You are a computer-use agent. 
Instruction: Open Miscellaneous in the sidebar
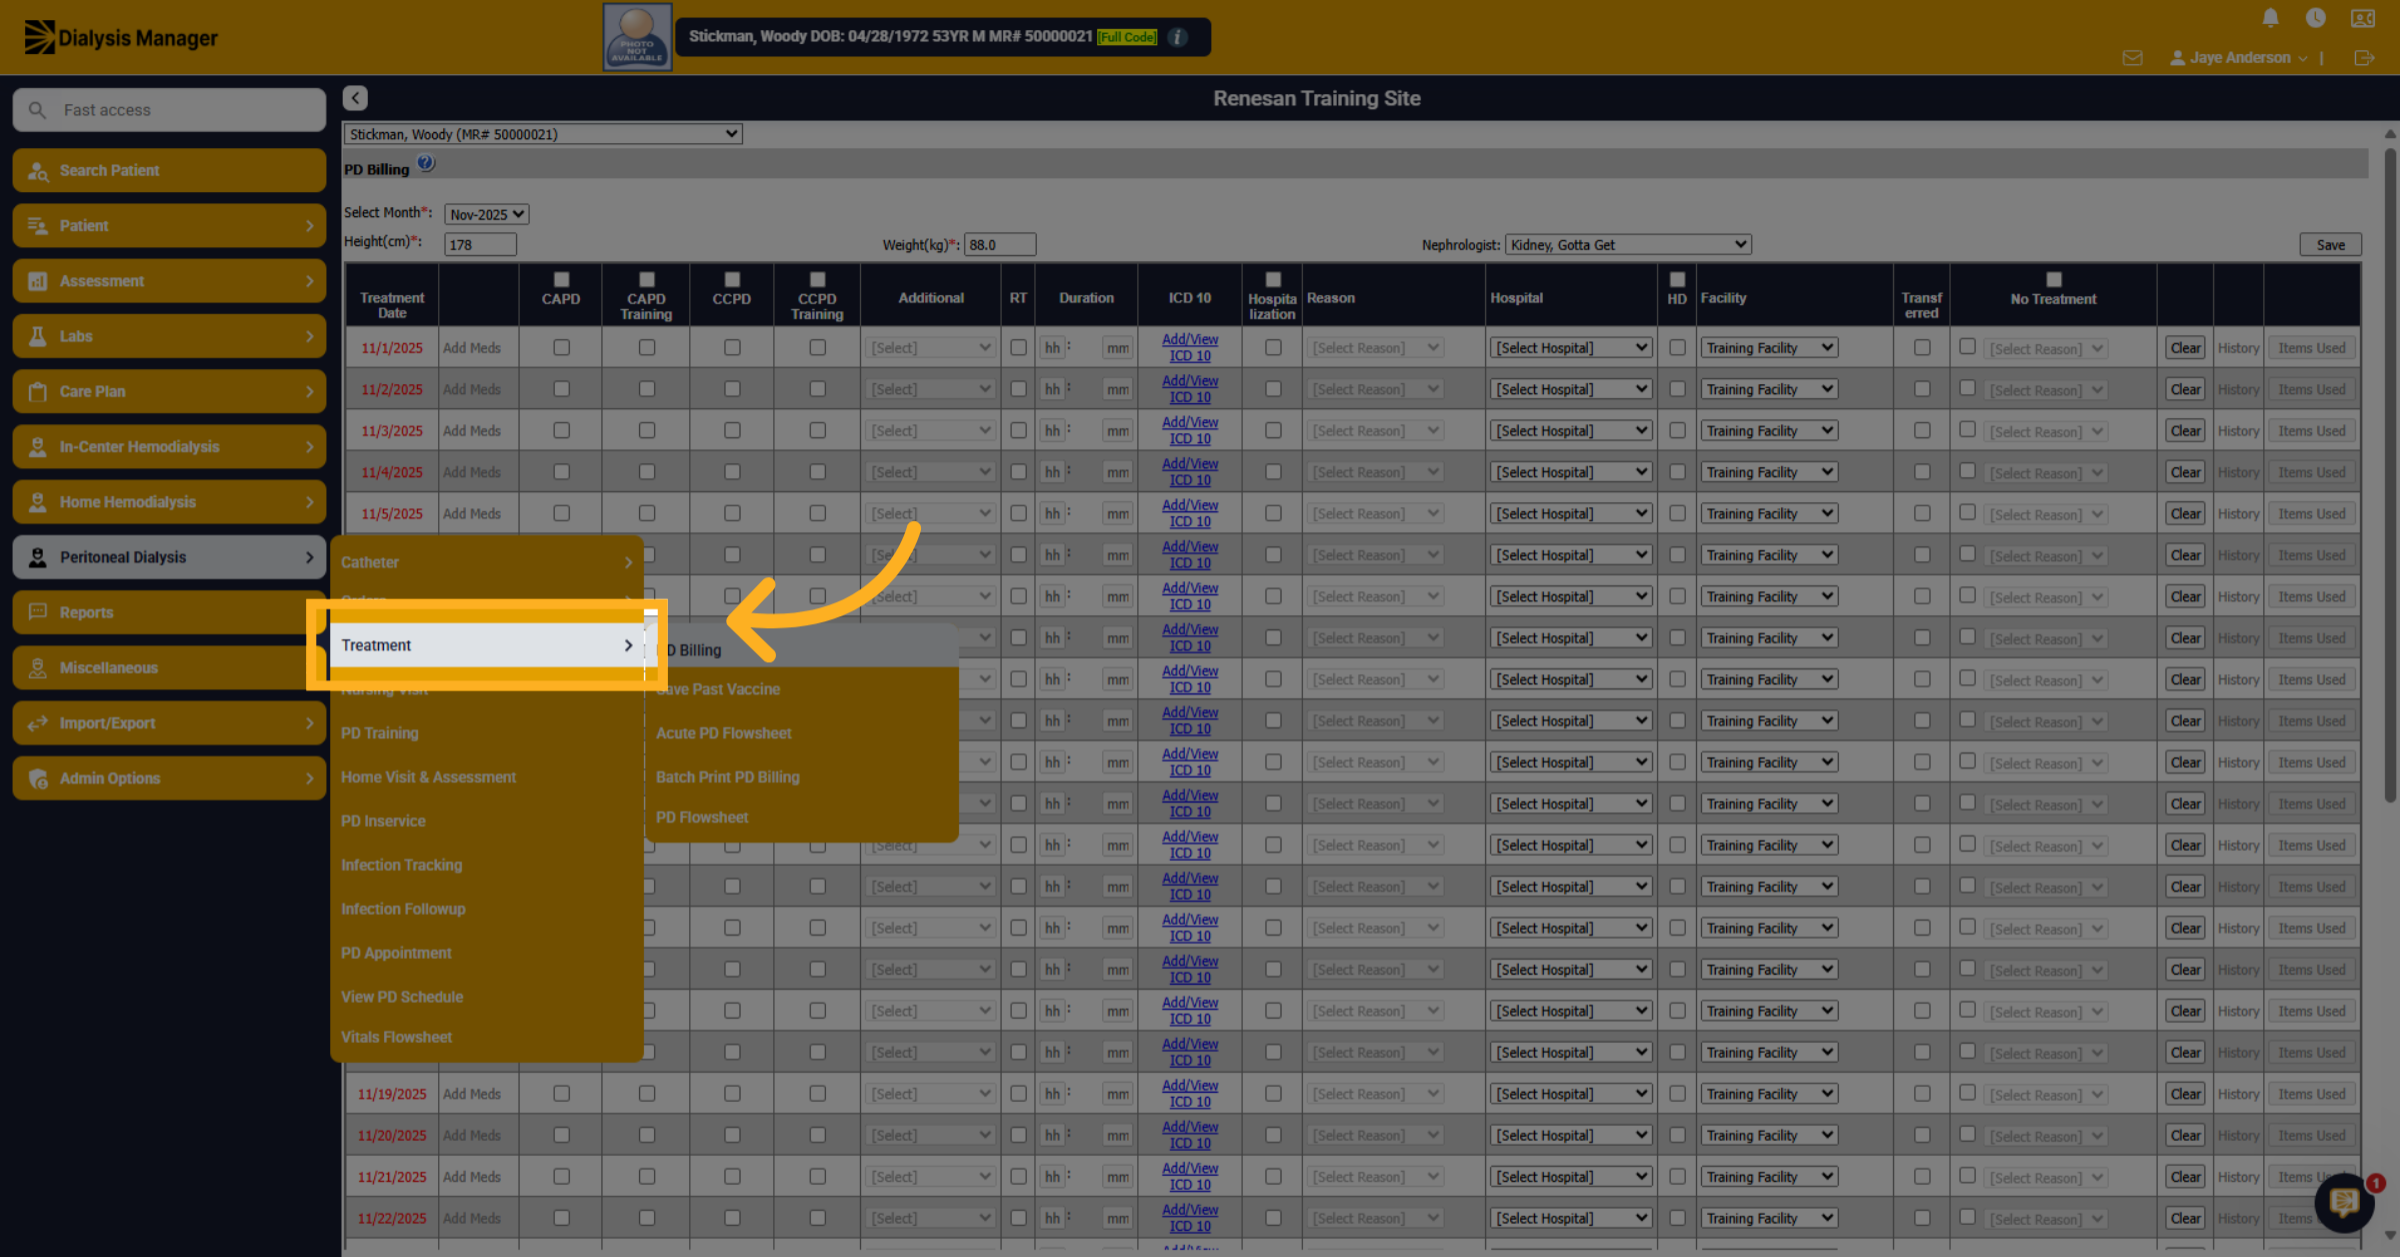(x=169, y=667)
